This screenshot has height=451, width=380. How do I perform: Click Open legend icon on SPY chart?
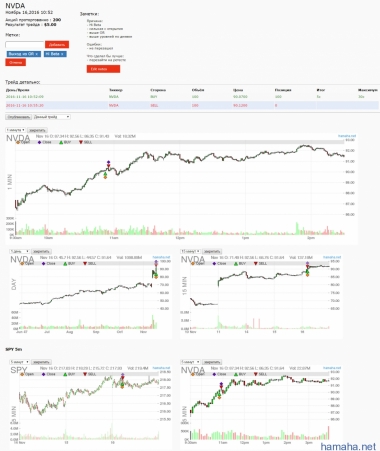[22, 374]
